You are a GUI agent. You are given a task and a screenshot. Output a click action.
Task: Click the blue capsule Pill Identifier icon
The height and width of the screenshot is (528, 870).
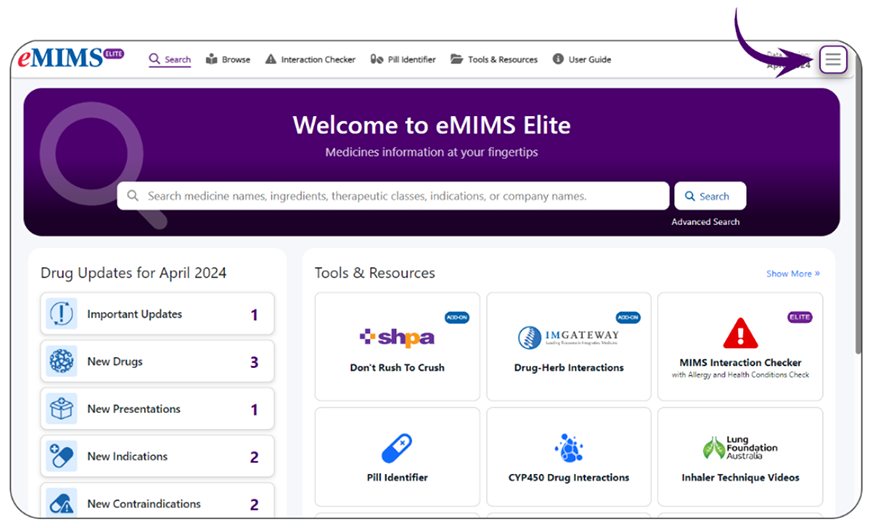tap(397, 448)
